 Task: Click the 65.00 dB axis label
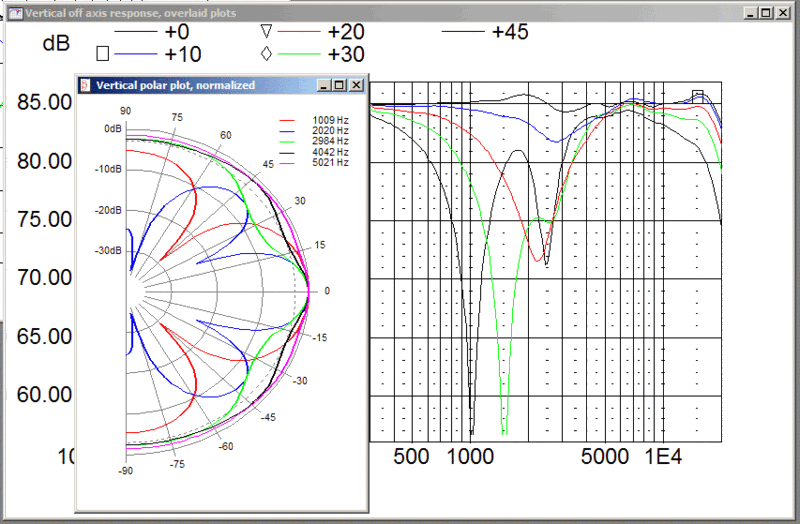click(x=44, y=336)
